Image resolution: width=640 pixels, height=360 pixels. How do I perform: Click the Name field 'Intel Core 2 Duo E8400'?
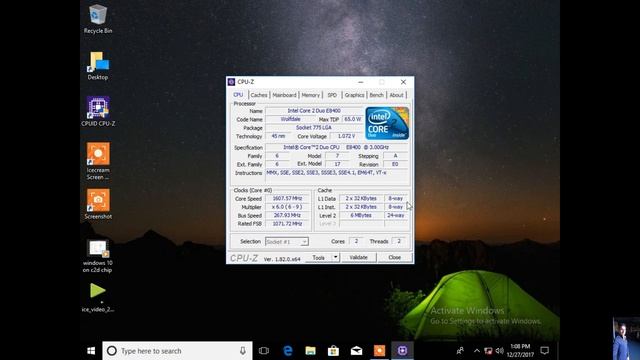314,111
